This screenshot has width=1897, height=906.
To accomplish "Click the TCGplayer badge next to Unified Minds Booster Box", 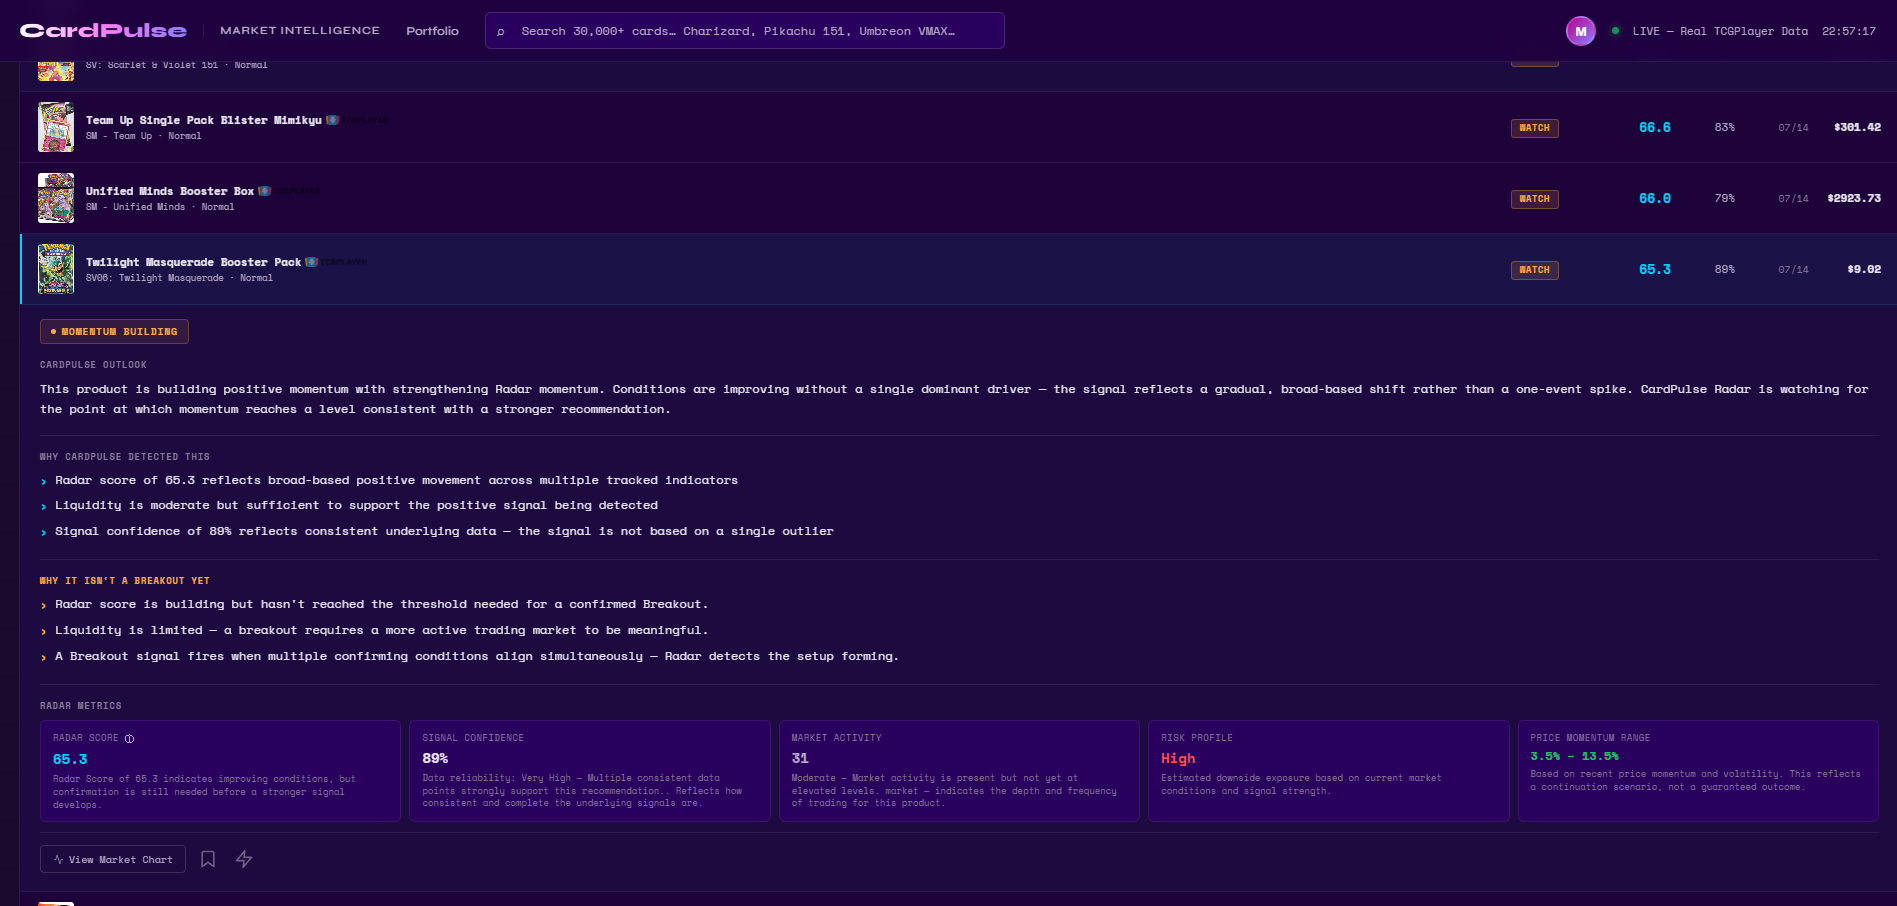I will click(289, 191).
